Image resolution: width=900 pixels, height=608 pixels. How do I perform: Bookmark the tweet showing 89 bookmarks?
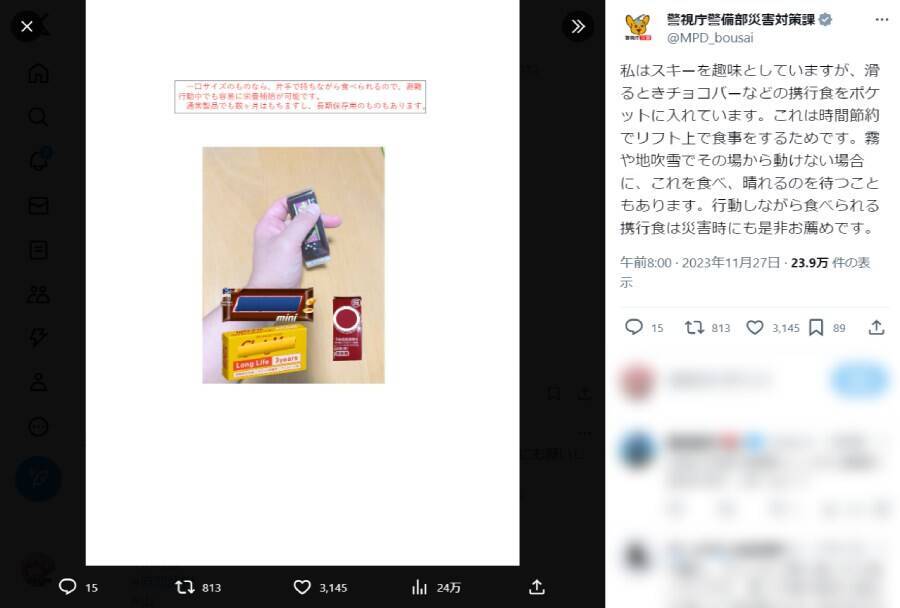[816, 327]
